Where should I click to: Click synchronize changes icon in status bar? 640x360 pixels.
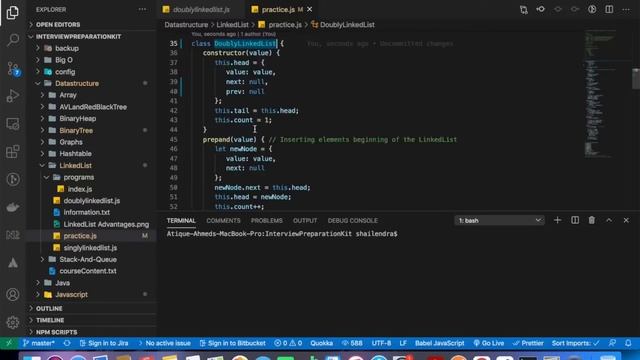(x=67, y=343)
